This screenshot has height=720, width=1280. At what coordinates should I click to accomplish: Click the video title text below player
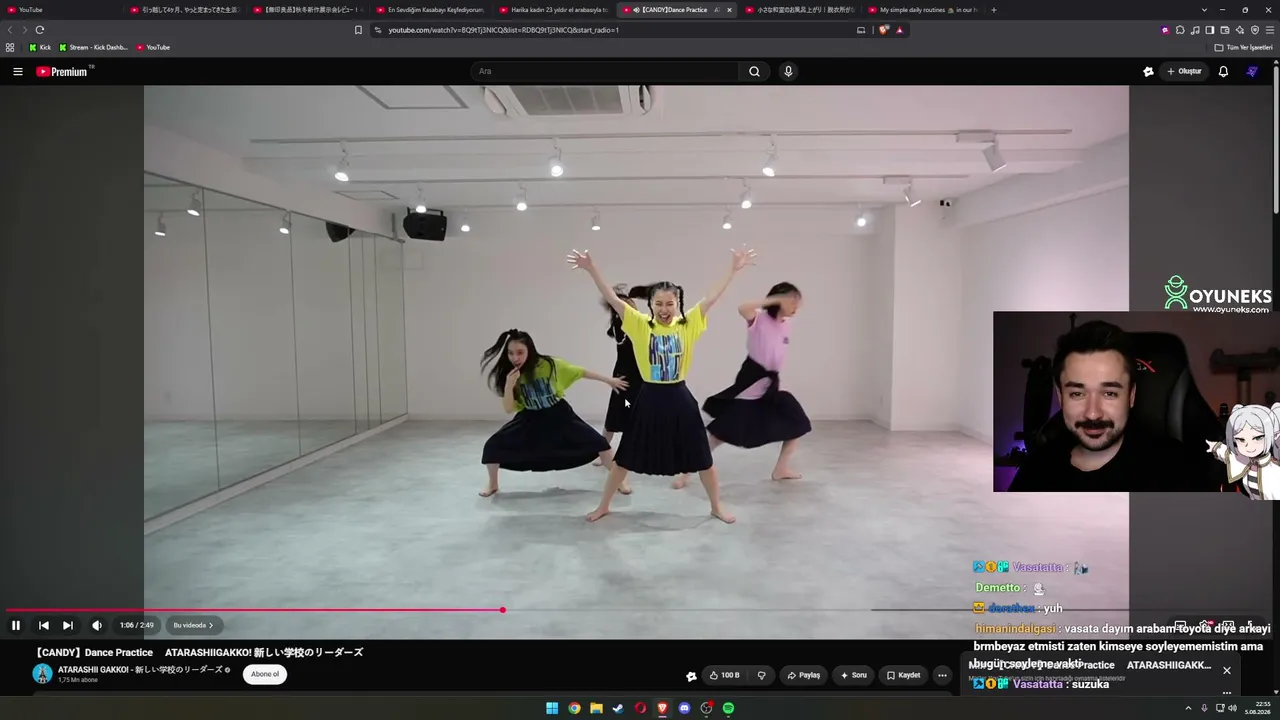tap(199, 652)
